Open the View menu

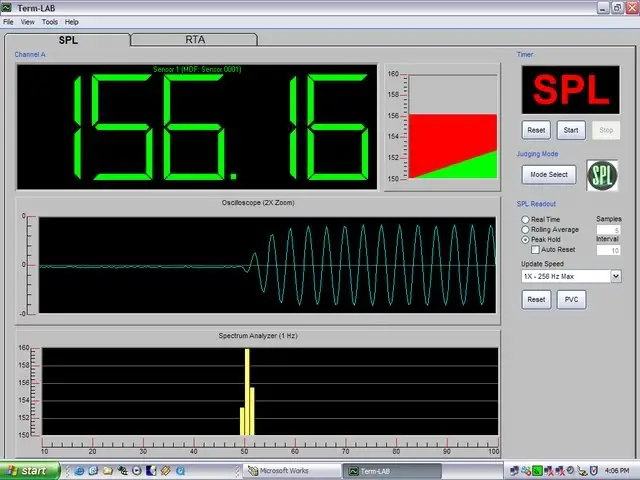pyautogui.click(x=28, y=22)
